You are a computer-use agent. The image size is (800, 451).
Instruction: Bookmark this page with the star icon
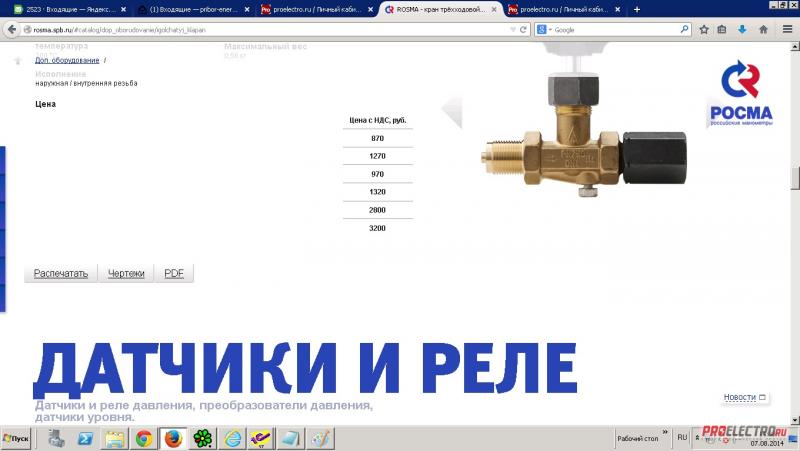tap(702, 30)
